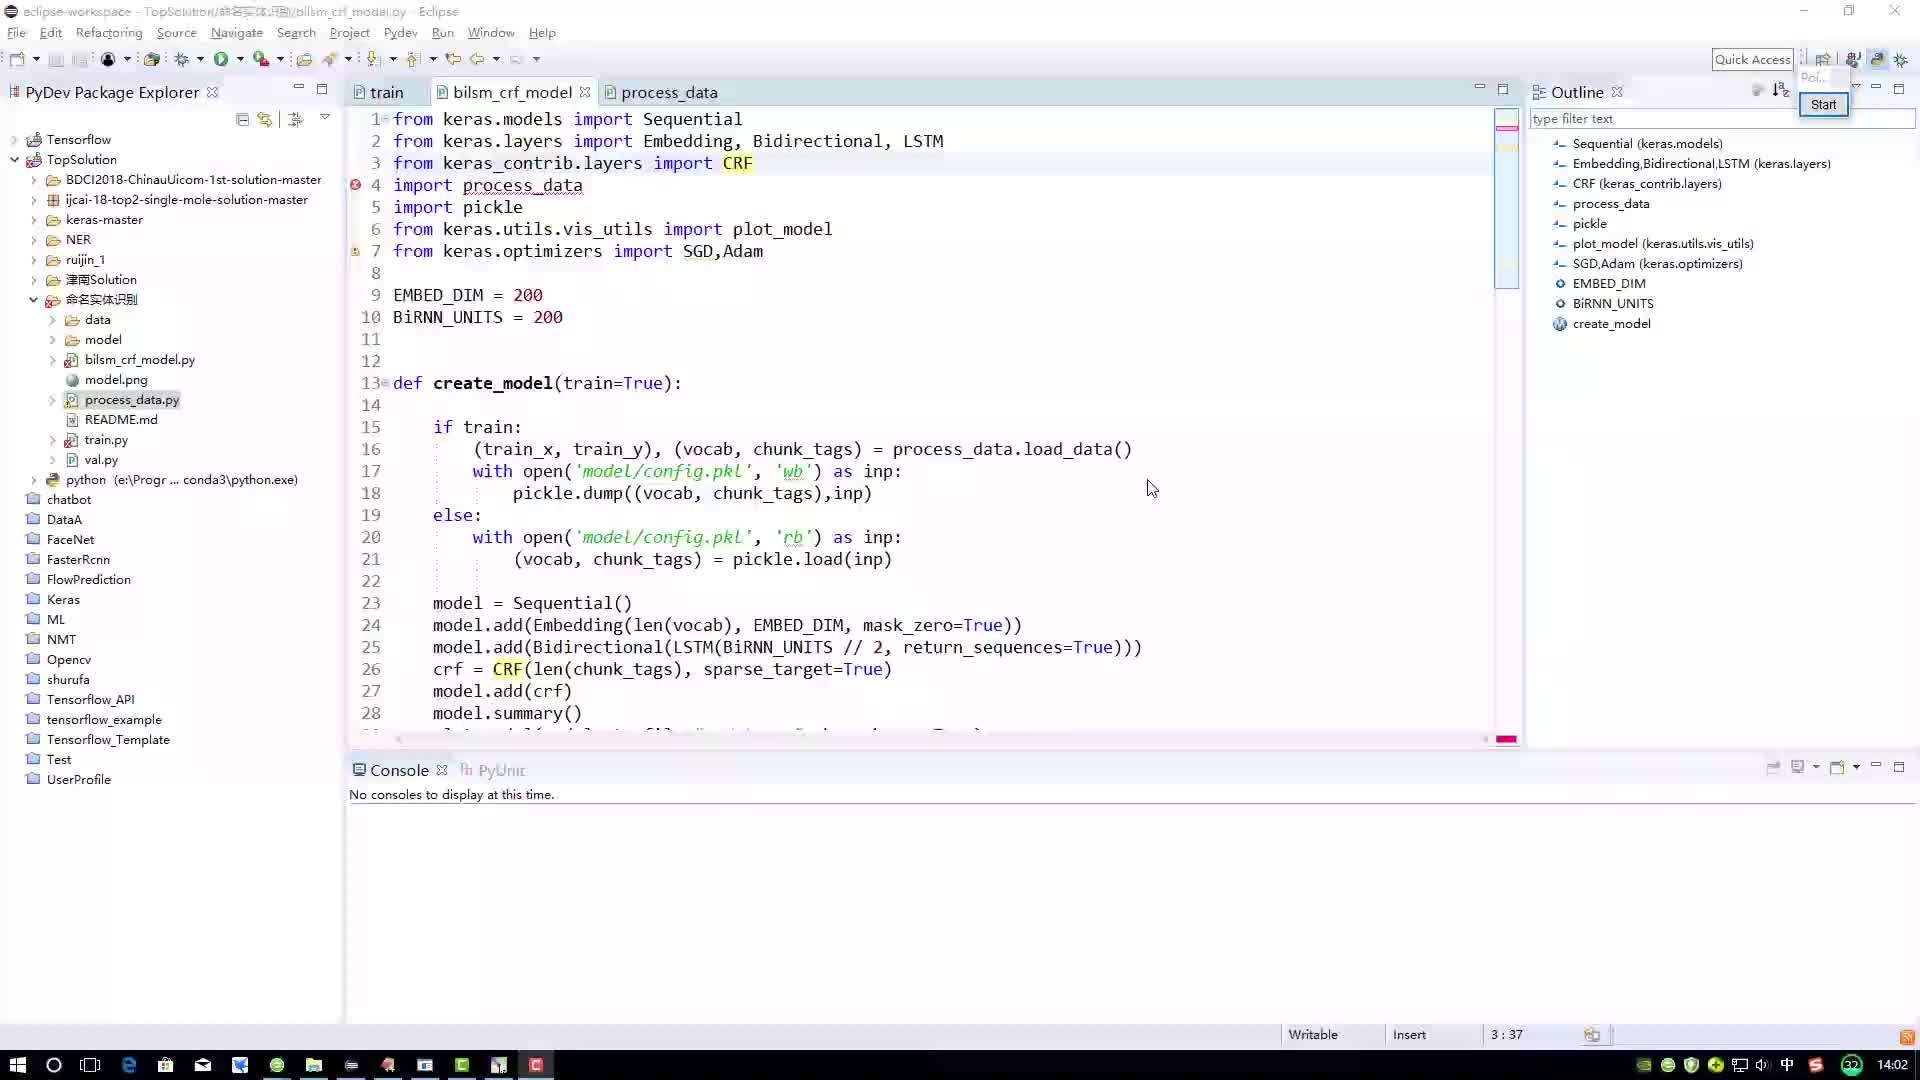Switch to process_data tab
The width and height of the screenshot is (1920, 1080).
pyautogui.click(x=670, y=91)
